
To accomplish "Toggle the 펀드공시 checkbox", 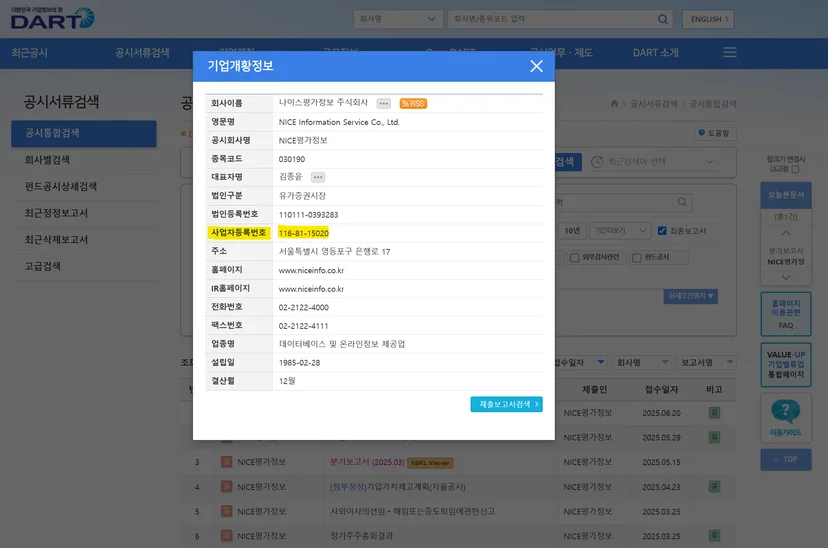I will (637, 258).
